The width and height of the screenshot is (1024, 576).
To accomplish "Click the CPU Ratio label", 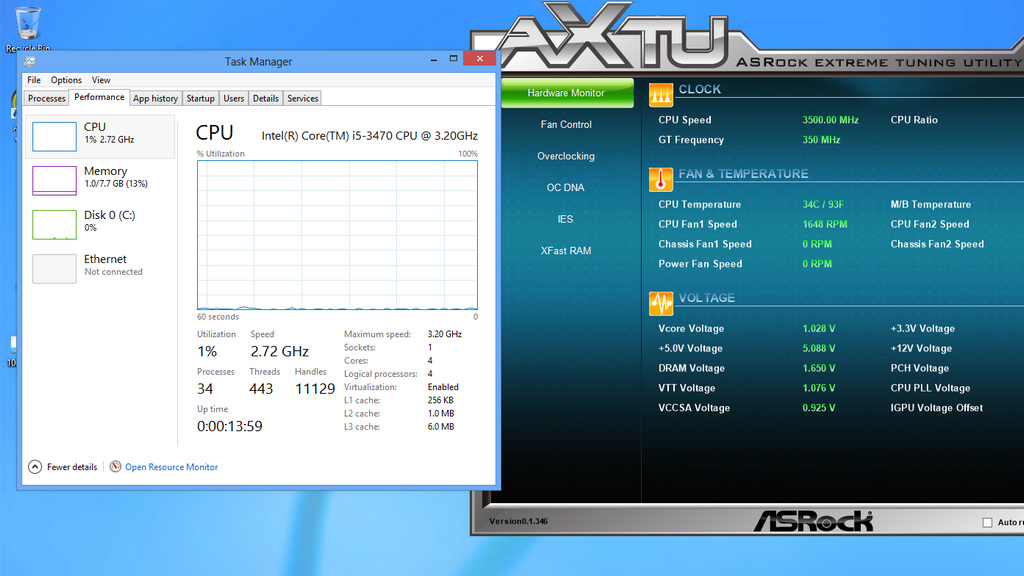I will coord(914,120).
